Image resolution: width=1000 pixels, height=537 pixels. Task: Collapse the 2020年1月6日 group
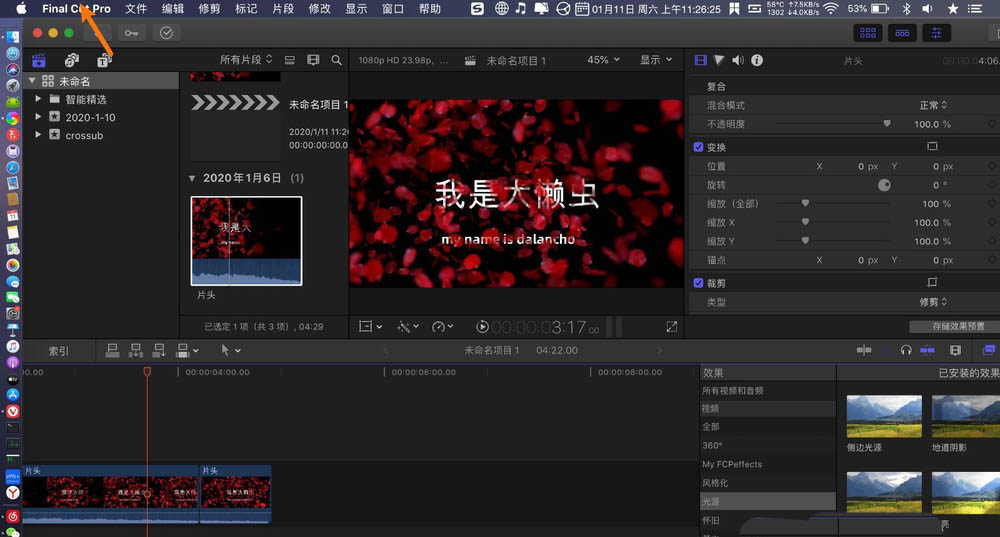pyautogui.click(x=192, y=179)
